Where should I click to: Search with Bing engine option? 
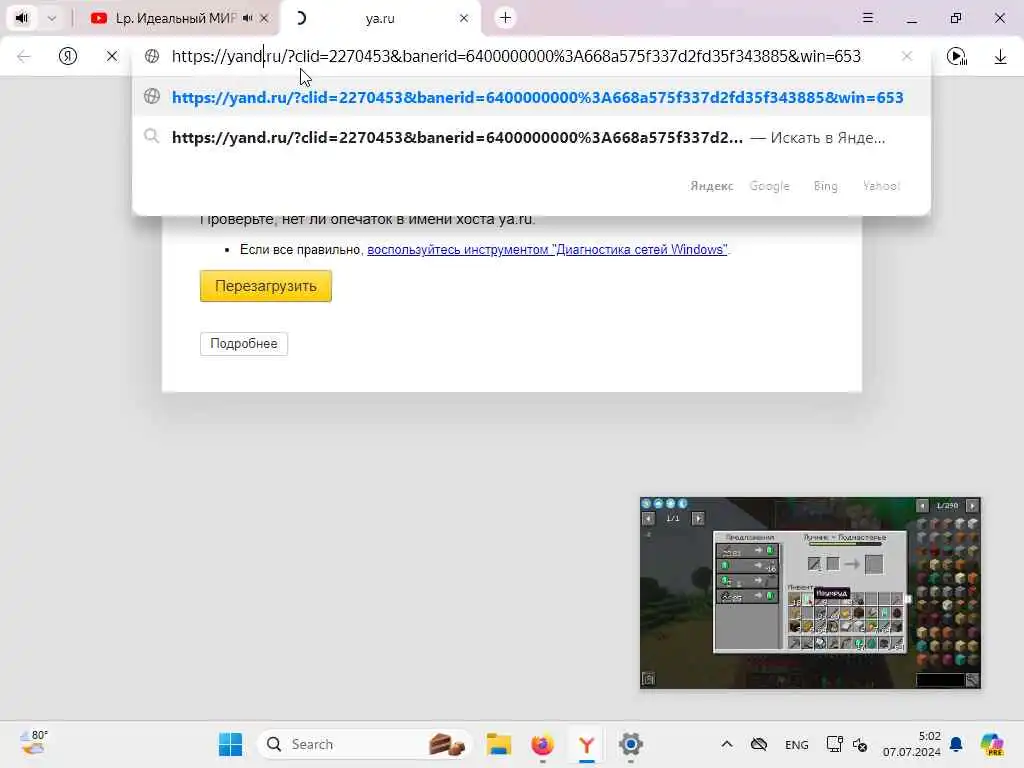click(825, 186)
